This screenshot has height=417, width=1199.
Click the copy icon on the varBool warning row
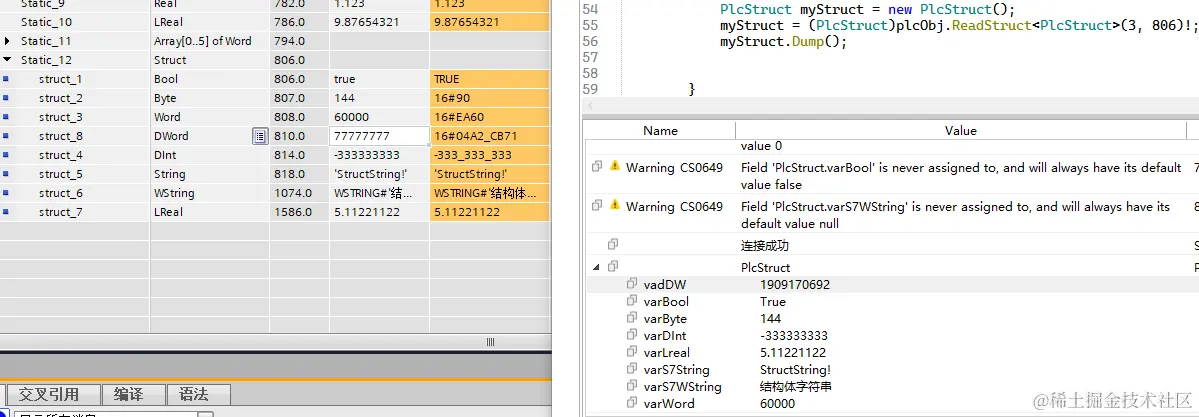point(597,167)
